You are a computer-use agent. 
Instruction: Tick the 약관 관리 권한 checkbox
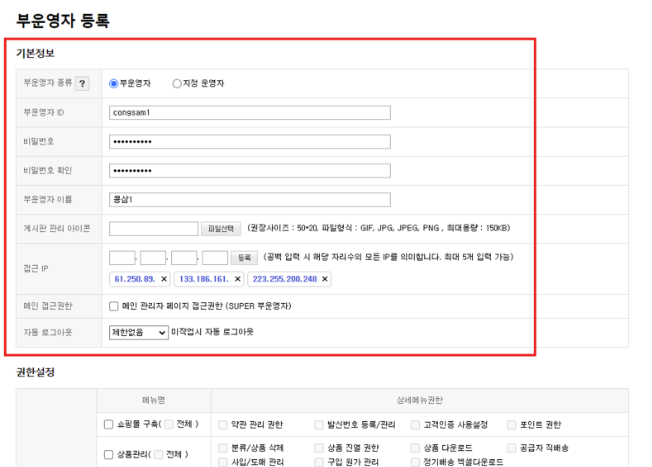[x=222, y=424]
